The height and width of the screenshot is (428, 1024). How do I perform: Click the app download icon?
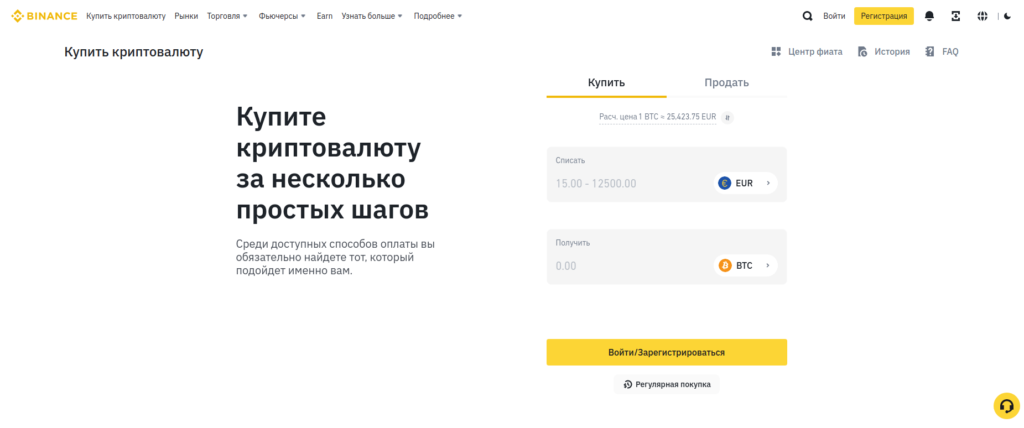coord(955,16)
